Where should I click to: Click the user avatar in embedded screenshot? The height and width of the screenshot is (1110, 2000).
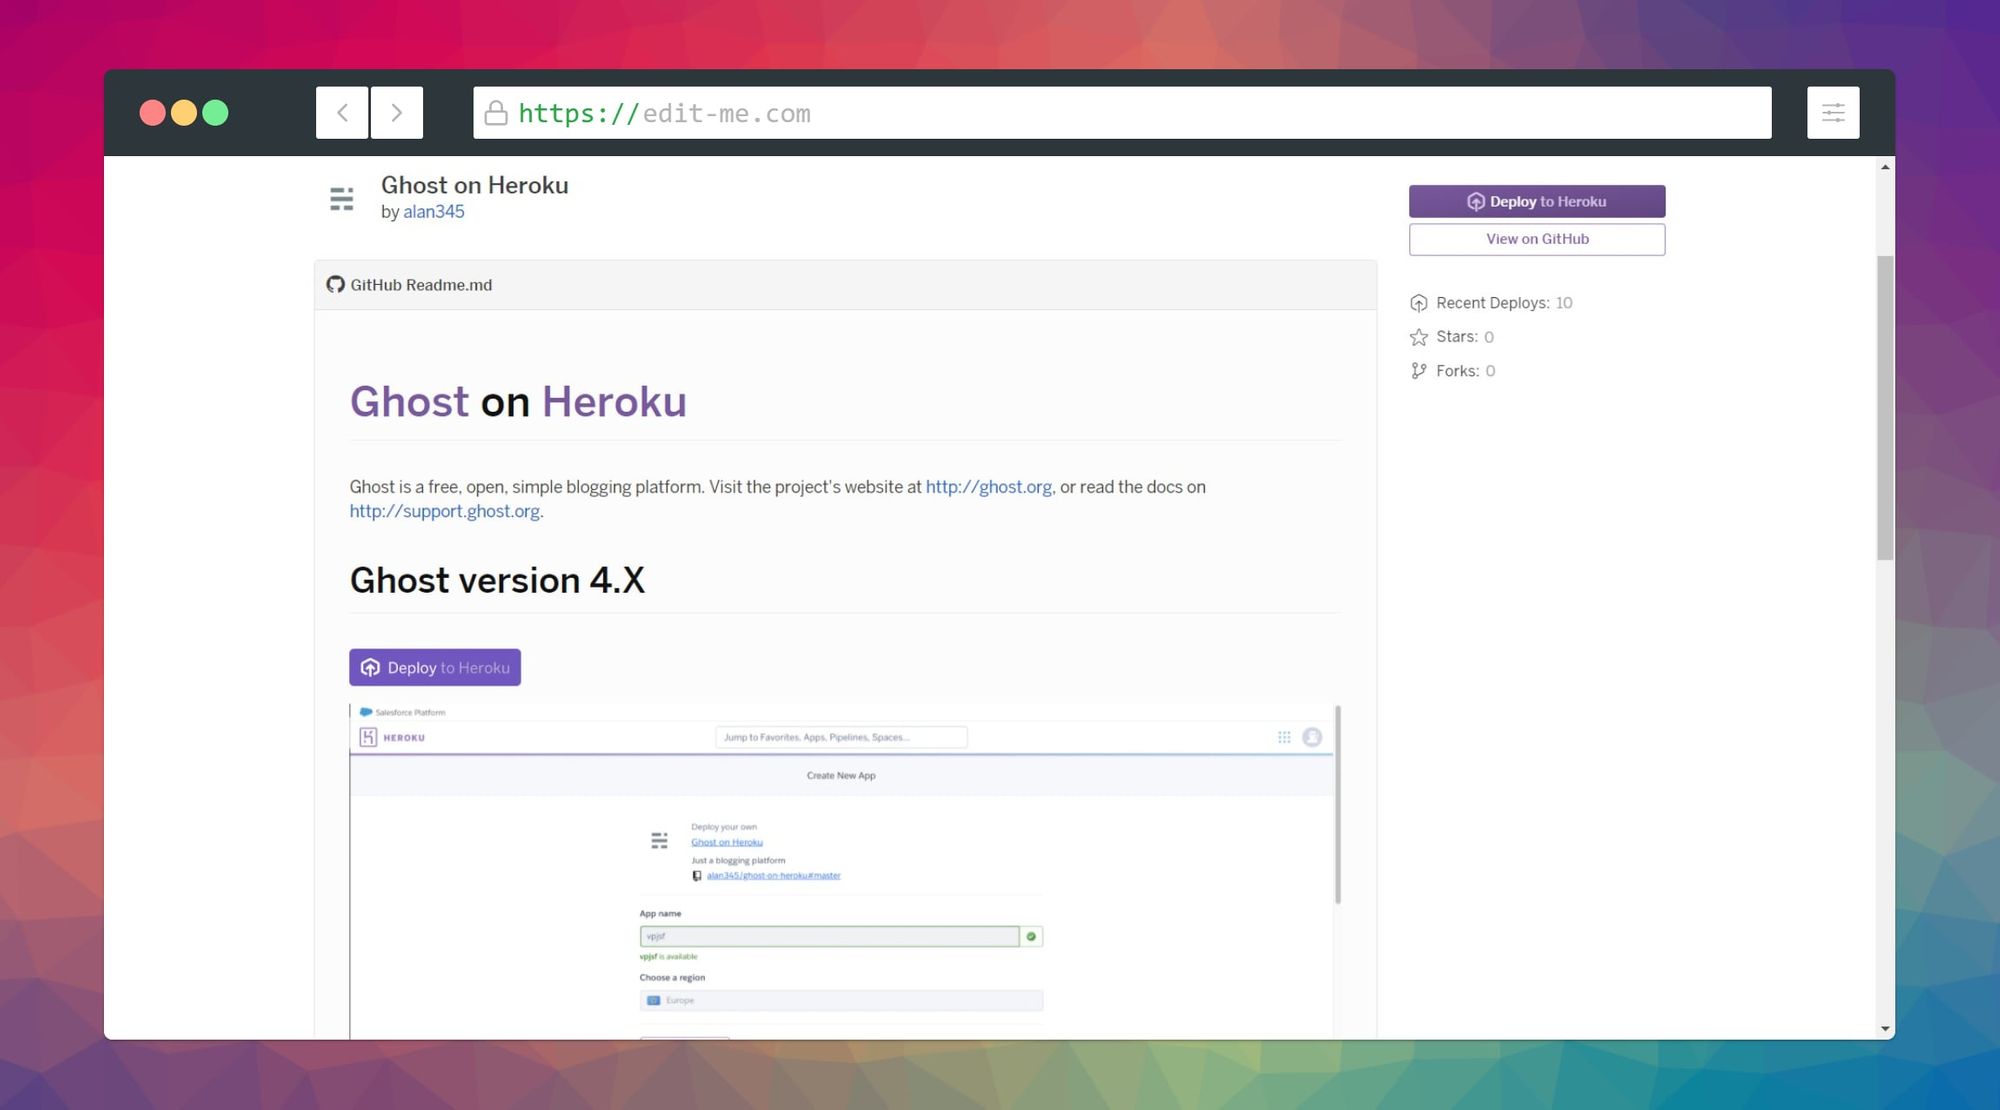pyautogui.click(x=1312, y=737)
